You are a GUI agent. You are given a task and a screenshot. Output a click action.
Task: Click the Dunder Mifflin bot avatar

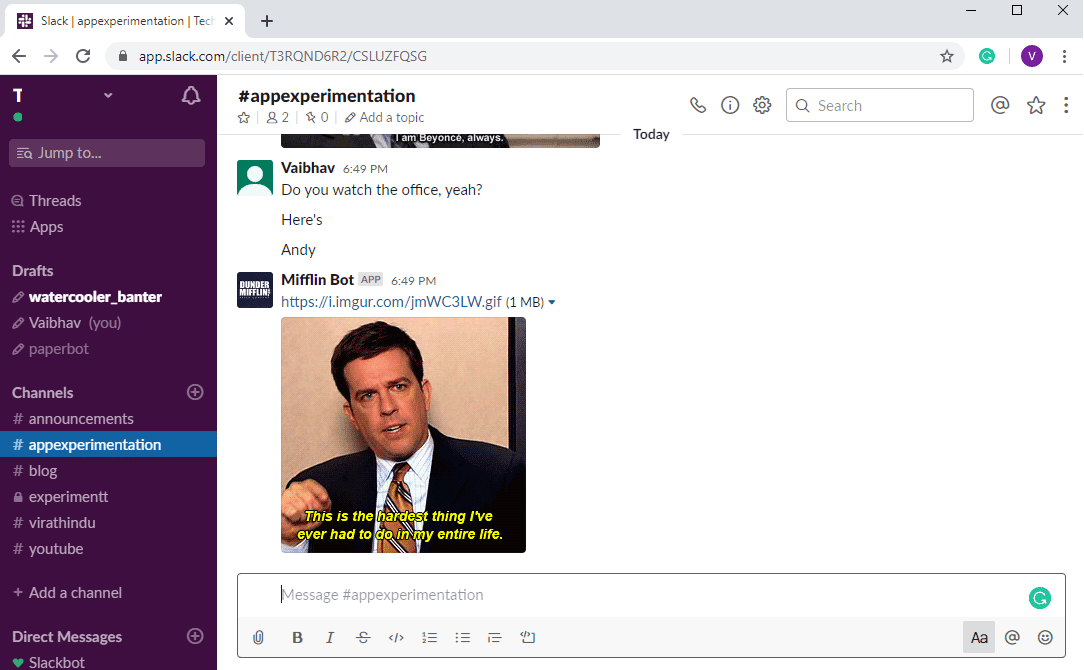tap(254, 290)
